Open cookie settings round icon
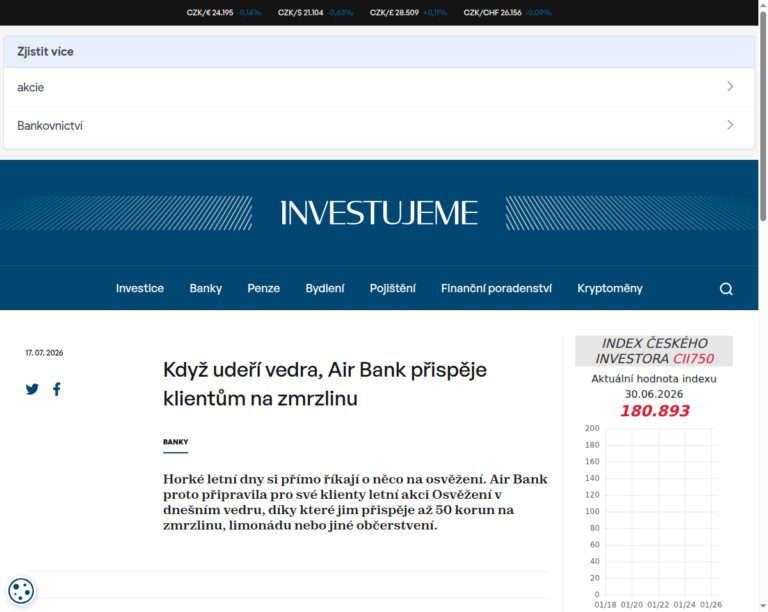The image size is (768, 612). click(x=21, y=590)
